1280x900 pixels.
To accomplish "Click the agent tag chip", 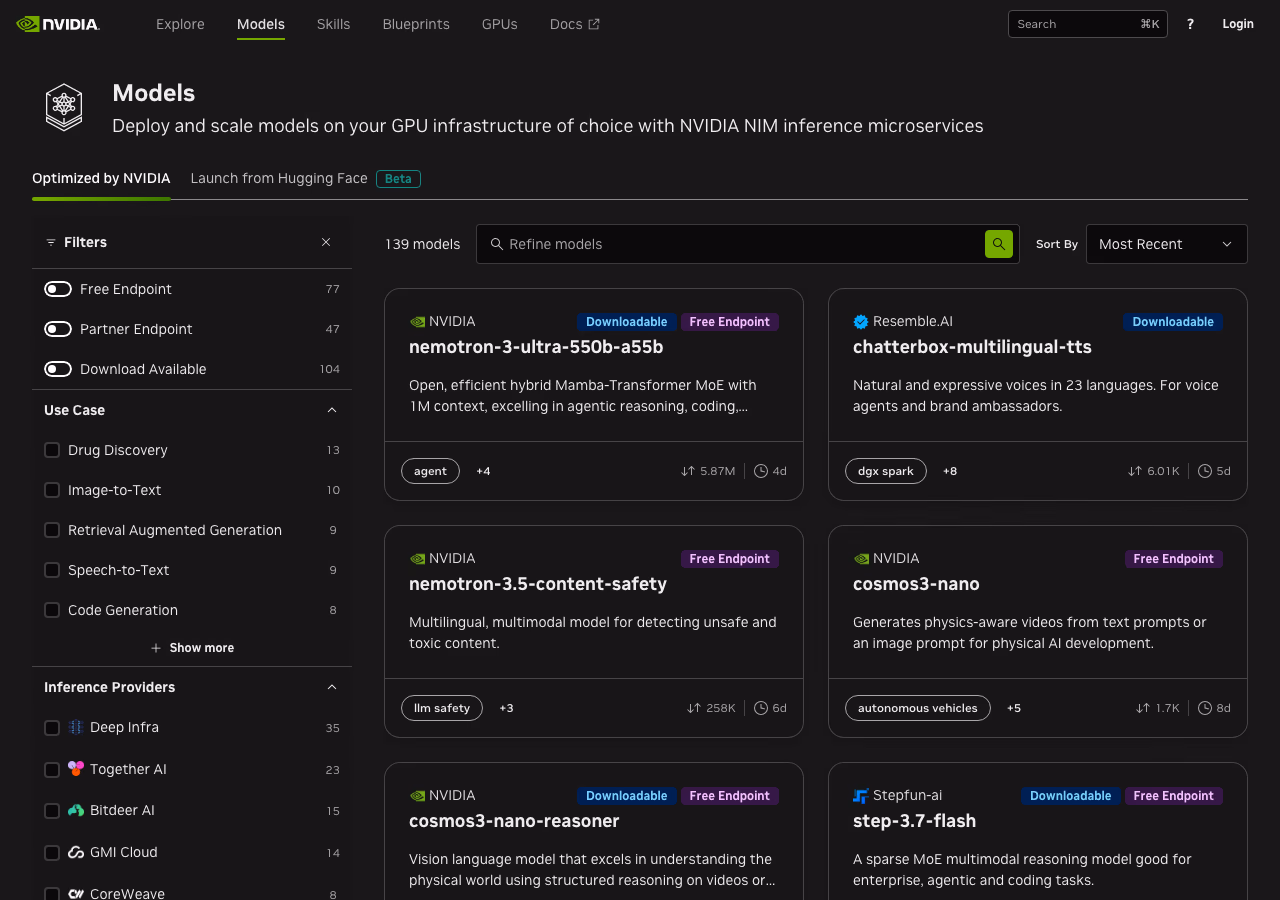I will [x=430, y=471].
